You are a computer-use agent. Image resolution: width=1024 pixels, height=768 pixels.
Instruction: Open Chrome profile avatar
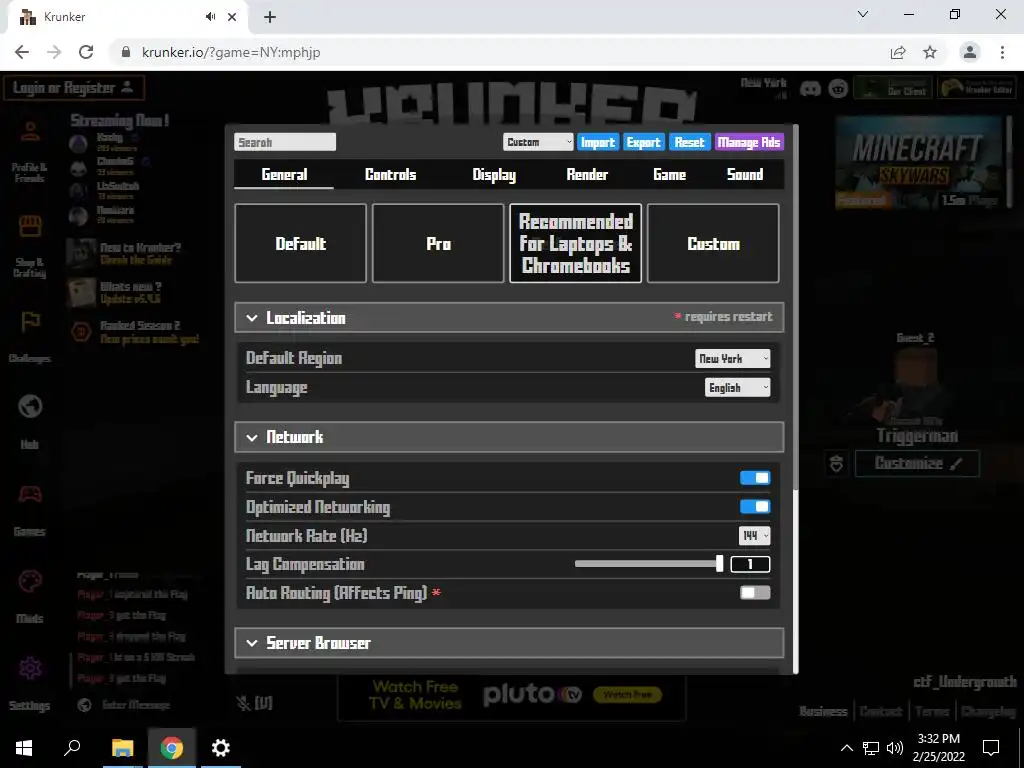tap(970, 52)
